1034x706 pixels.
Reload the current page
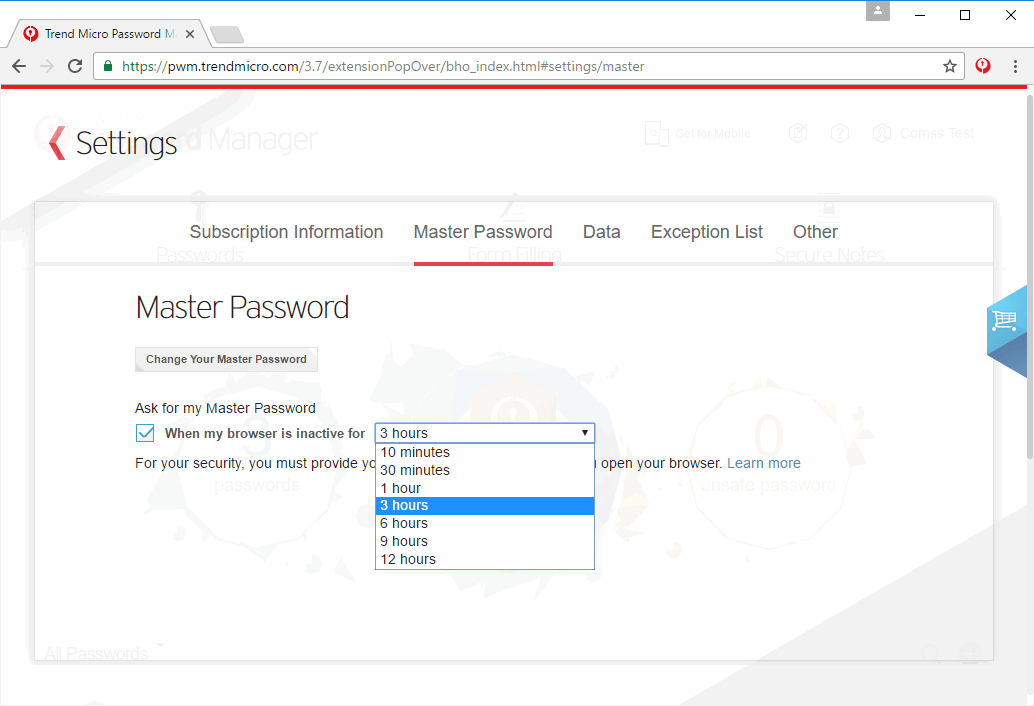click(75, 67)
